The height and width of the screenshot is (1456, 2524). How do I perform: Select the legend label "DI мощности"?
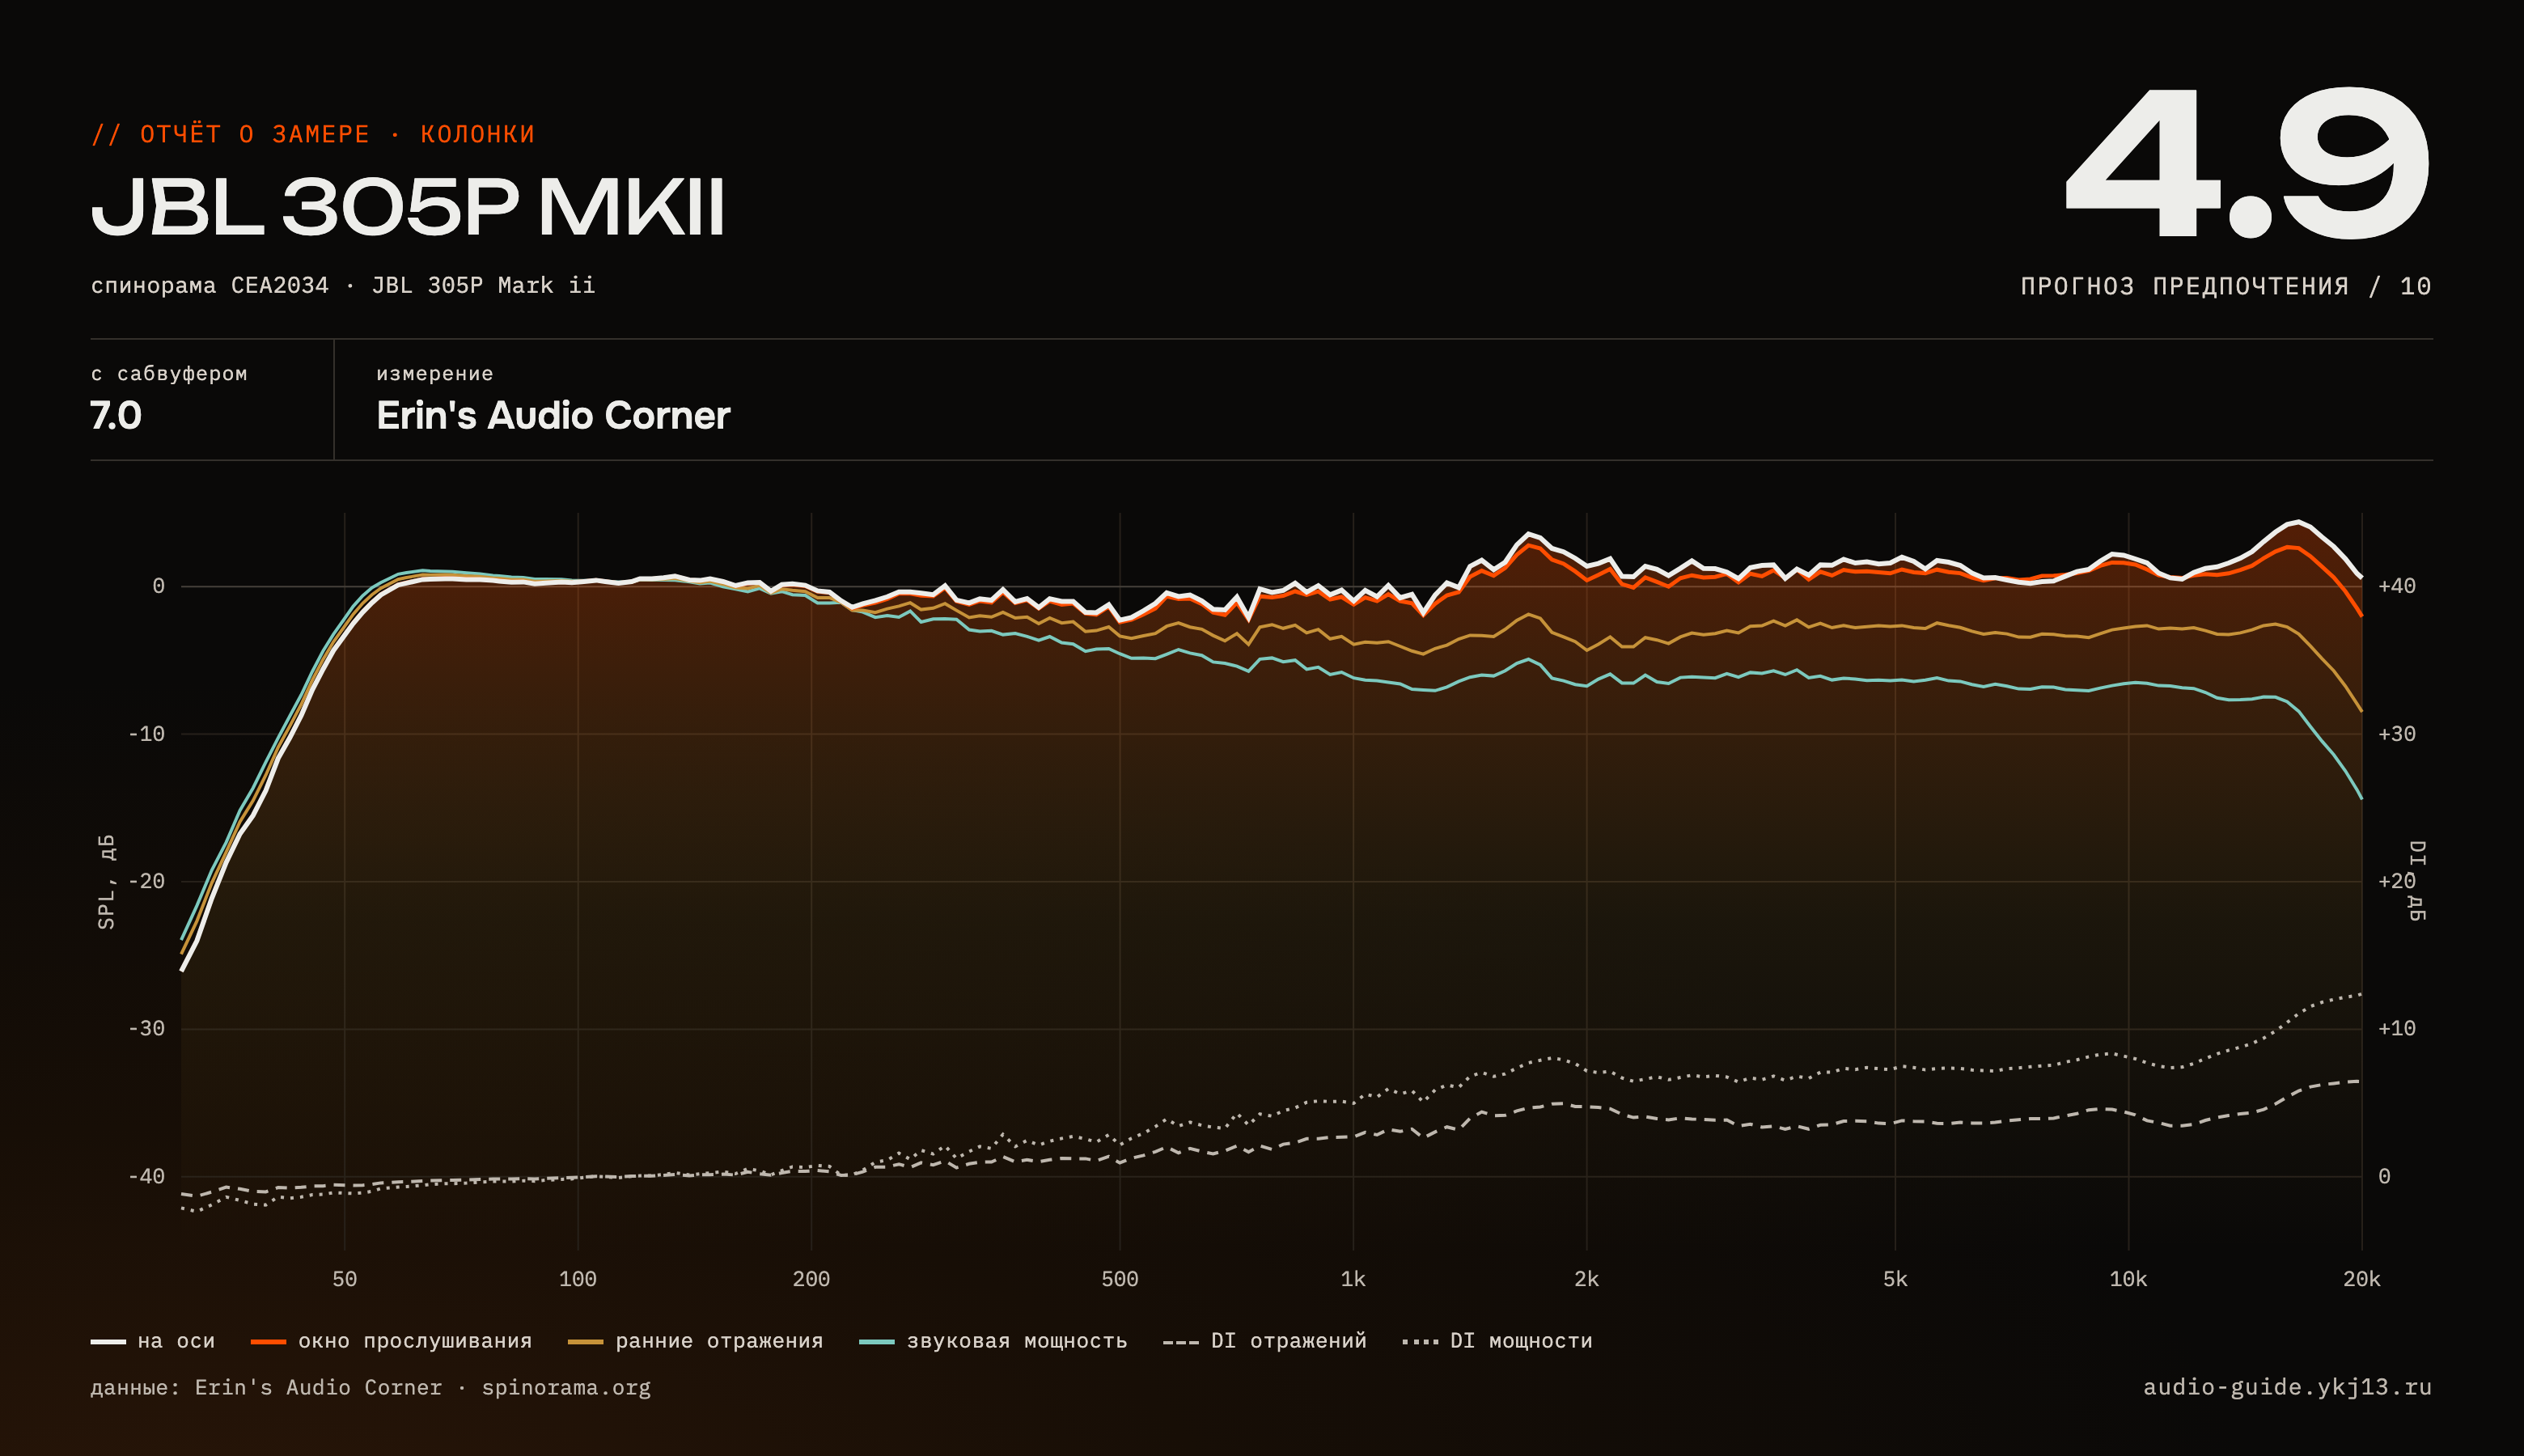[1521, 1341]
